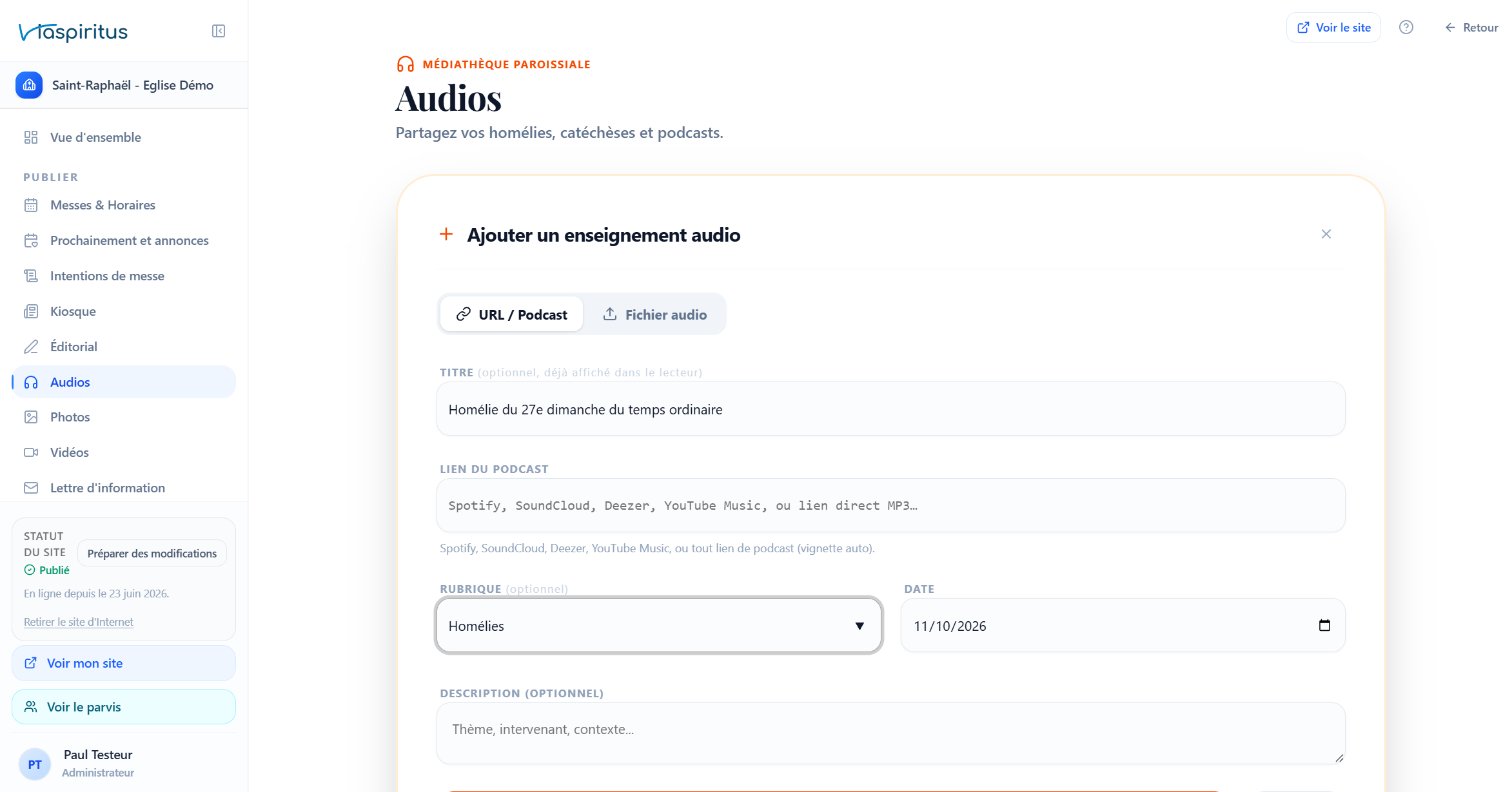Screen dimensions: 1512x792
Task: Click the Paul Testeur user name
Action: point(98,755)
